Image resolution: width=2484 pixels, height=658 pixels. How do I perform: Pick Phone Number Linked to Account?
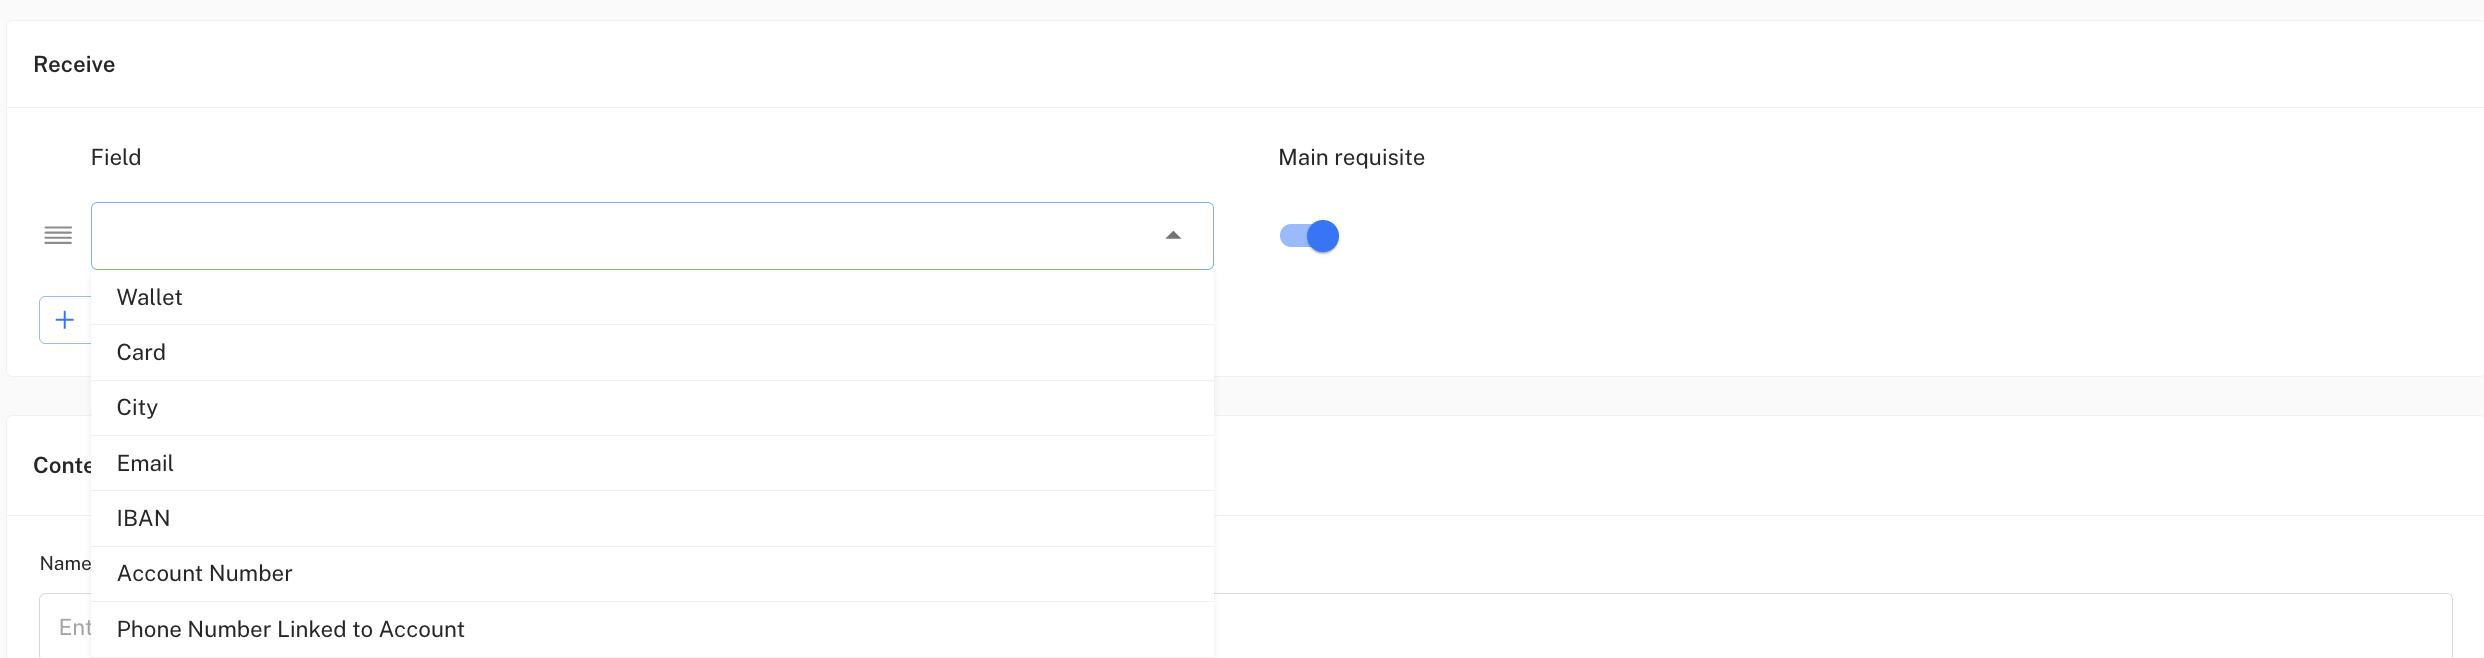coord(290,630)
